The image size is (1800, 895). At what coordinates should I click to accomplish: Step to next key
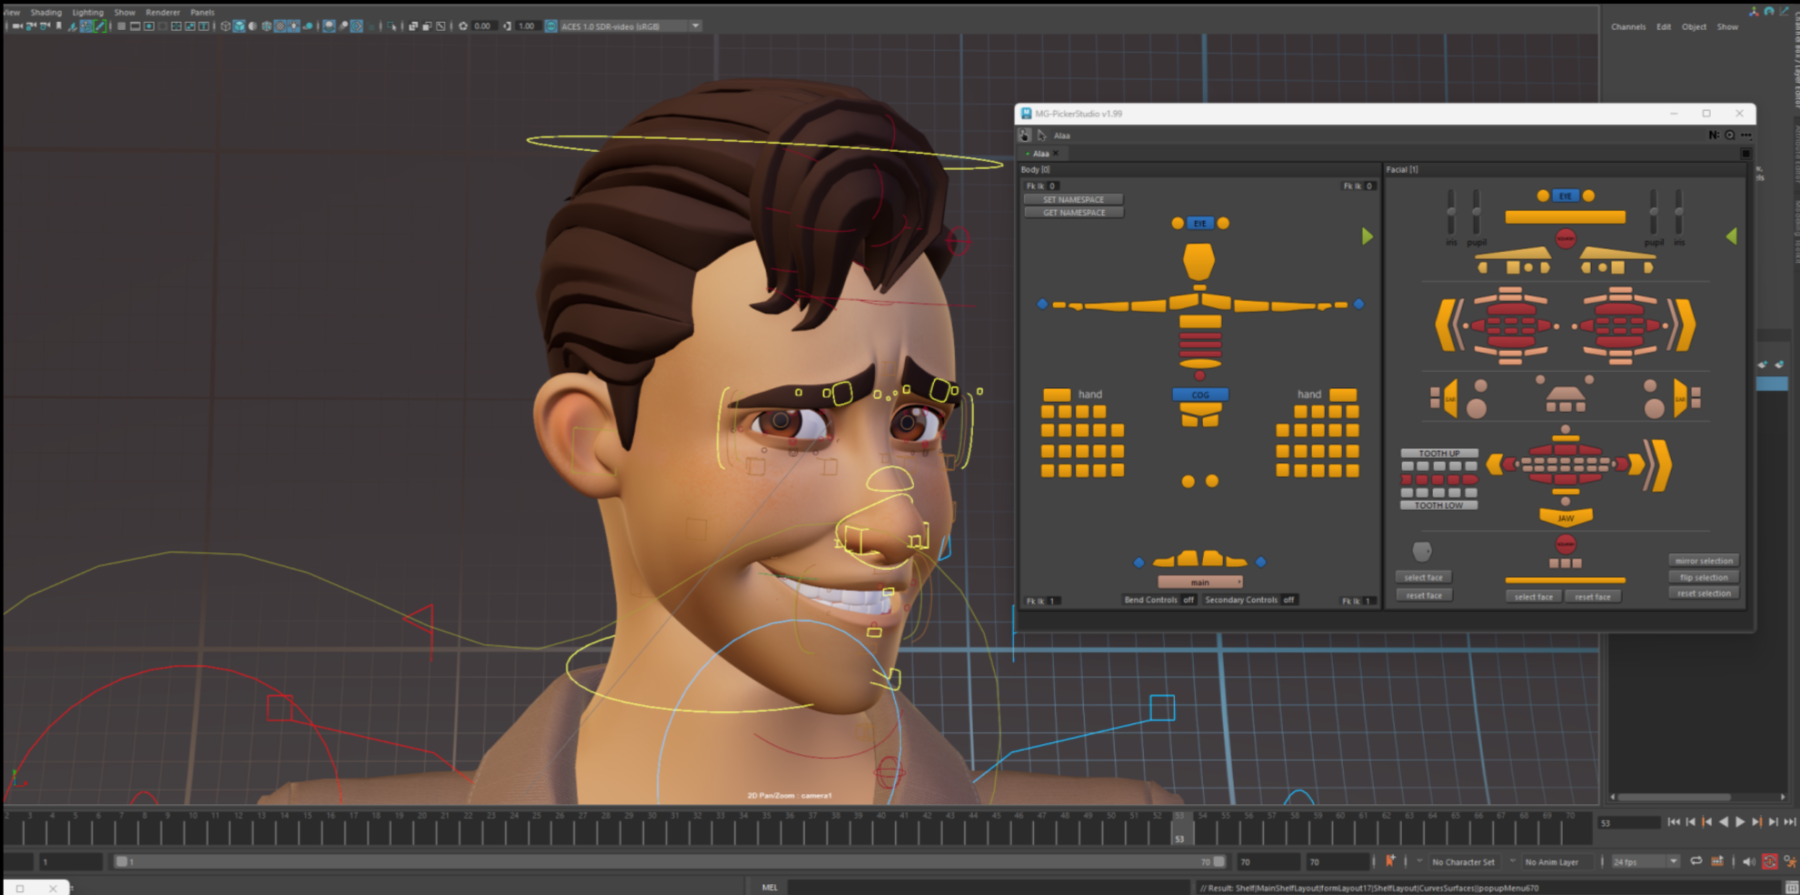(x=1757, y=822)
